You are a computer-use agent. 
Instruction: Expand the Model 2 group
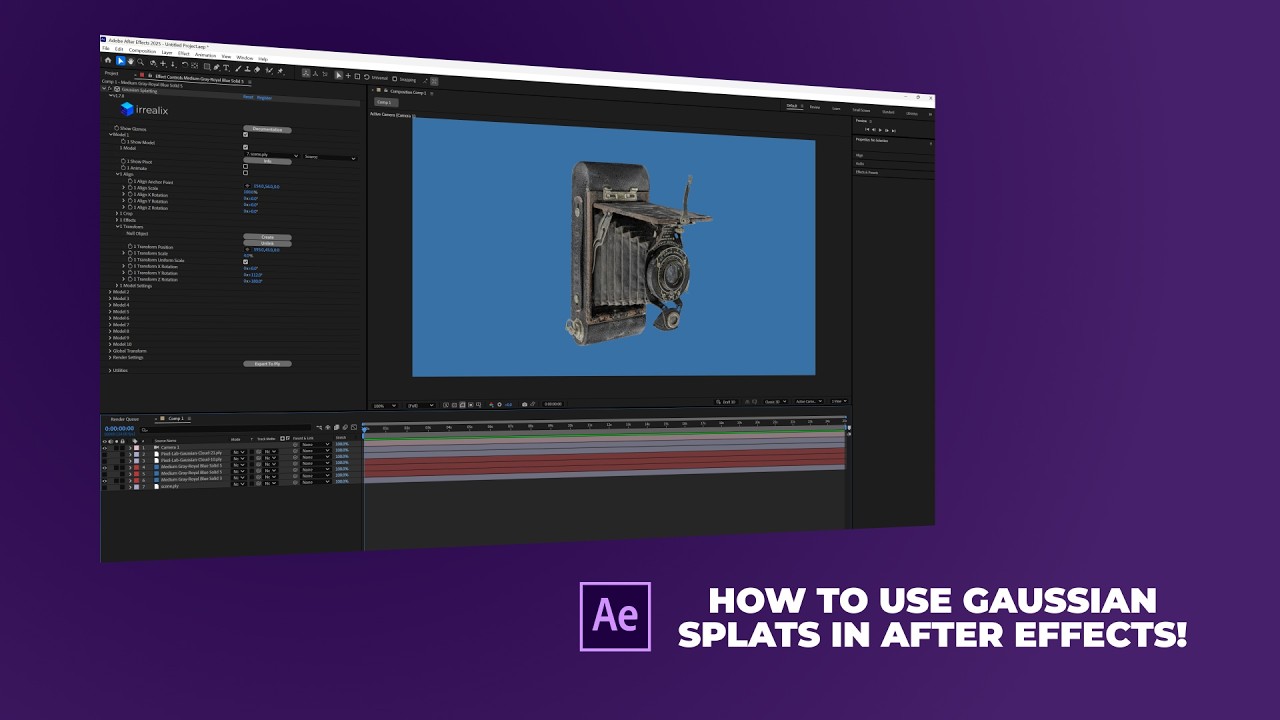[x=110, y=292]
